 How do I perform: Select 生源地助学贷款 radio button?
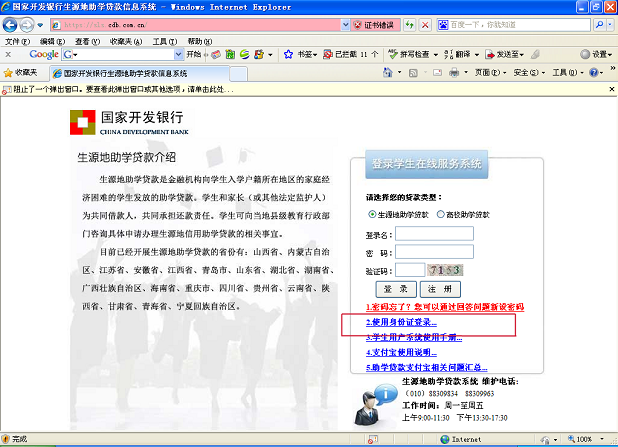click(x=372, y=215)
